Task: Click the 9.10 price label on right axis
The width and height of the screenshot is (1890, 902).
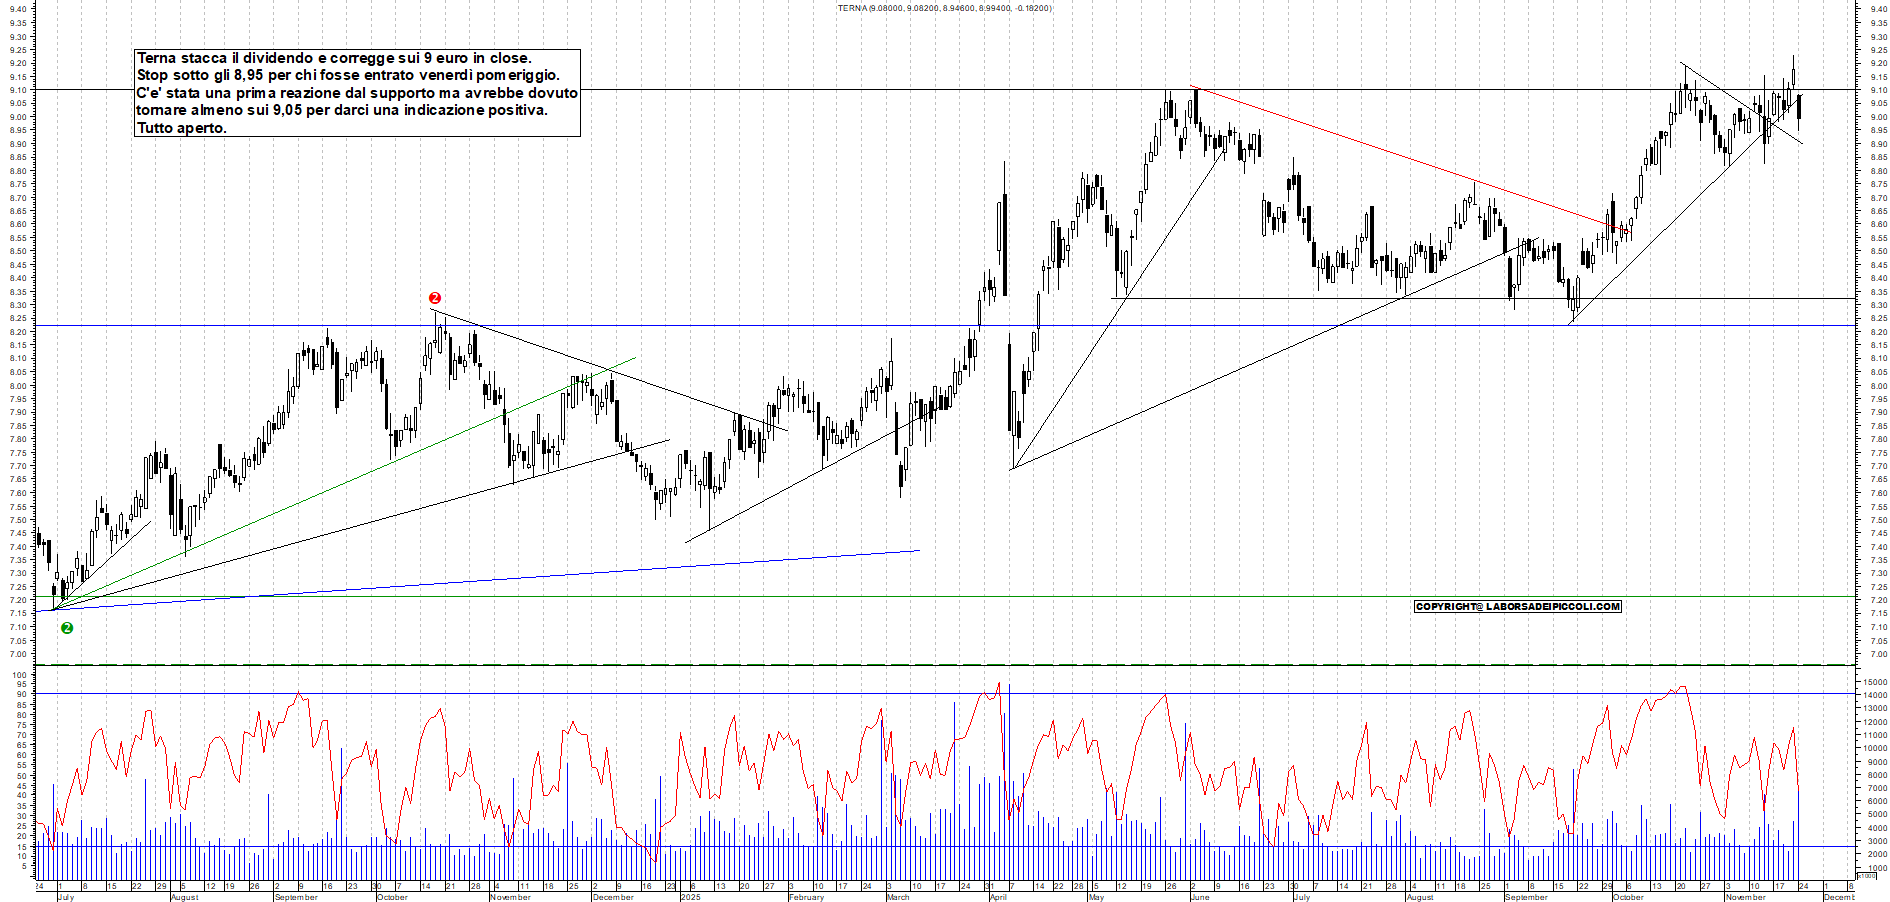Action: click(1878, 88)
